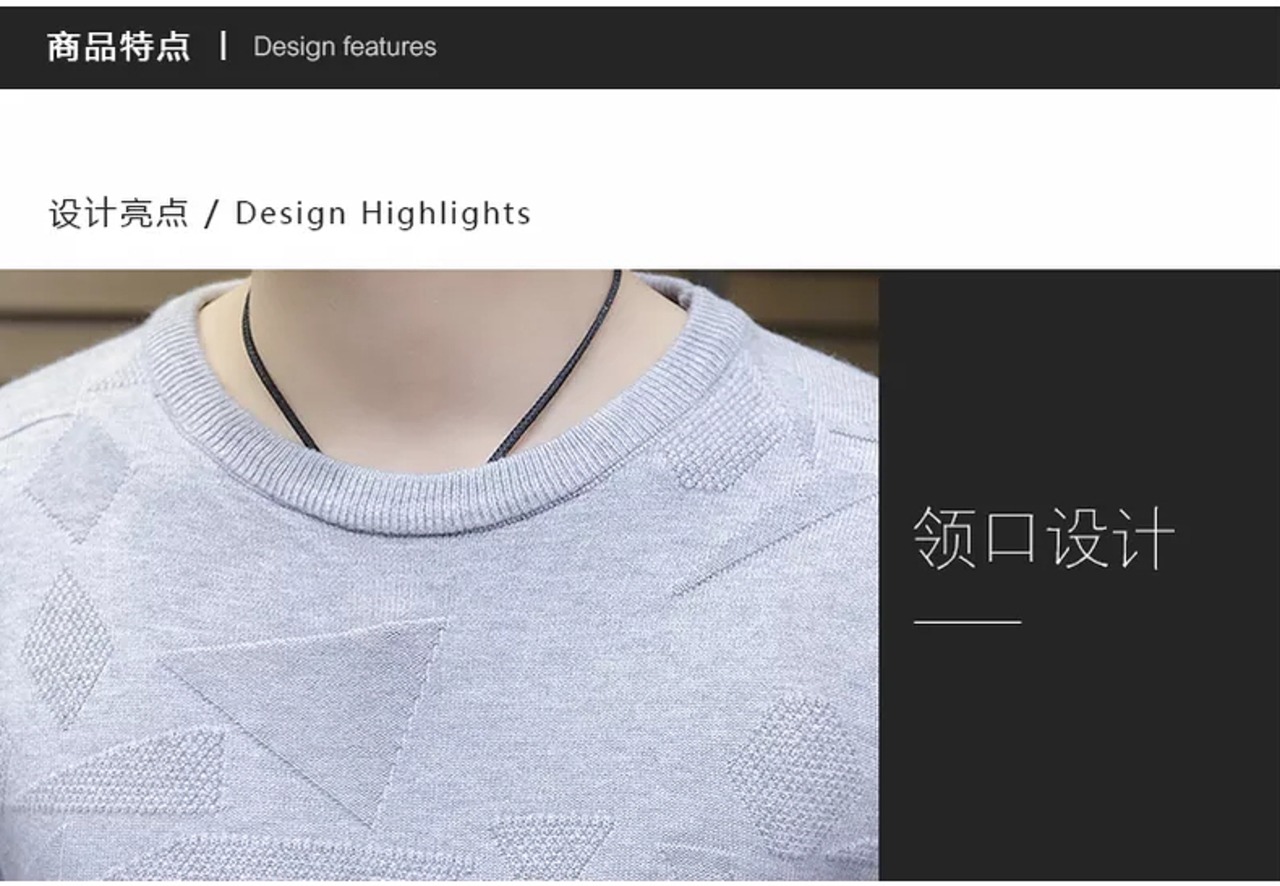Viewport: 1280px width, 886px height.
Task: Click the slash between 设计亮点 and Design Highlights
Action: (211, 214)
